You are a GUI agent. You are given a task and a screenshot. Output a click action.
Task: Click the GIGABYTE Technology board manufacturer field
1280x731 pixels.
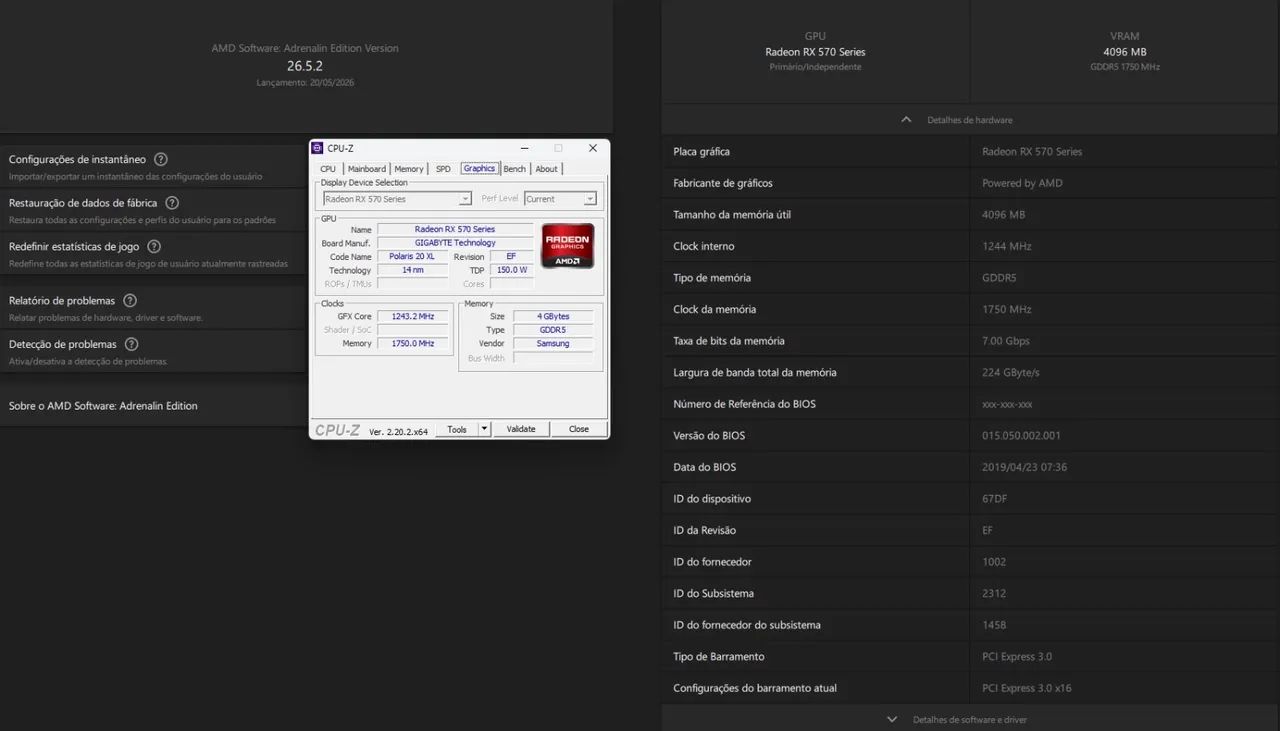pyautogui.click(x=455, y=243)
